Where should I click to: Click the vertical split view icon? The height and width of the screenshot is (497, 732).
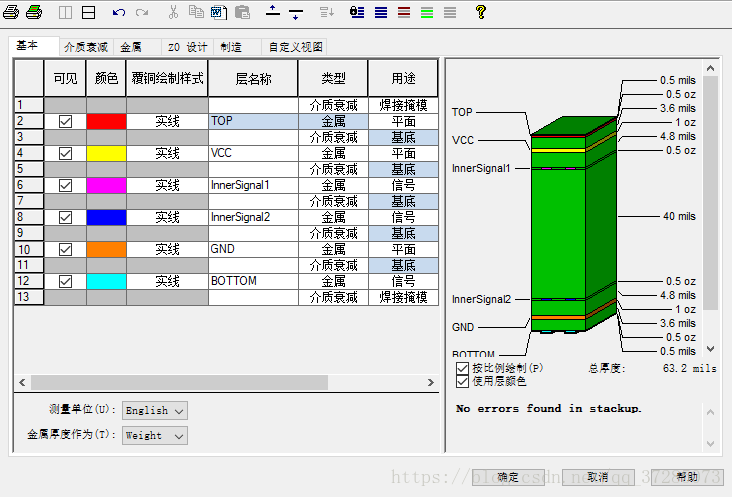pos(65,13)
